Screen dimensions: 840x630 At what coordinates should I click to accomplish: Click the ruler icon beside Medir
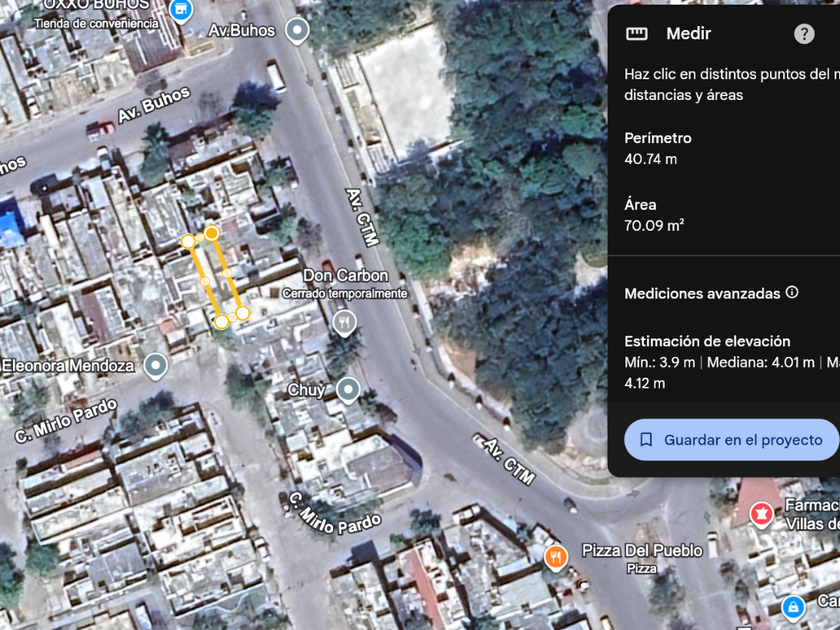(636, 34)
